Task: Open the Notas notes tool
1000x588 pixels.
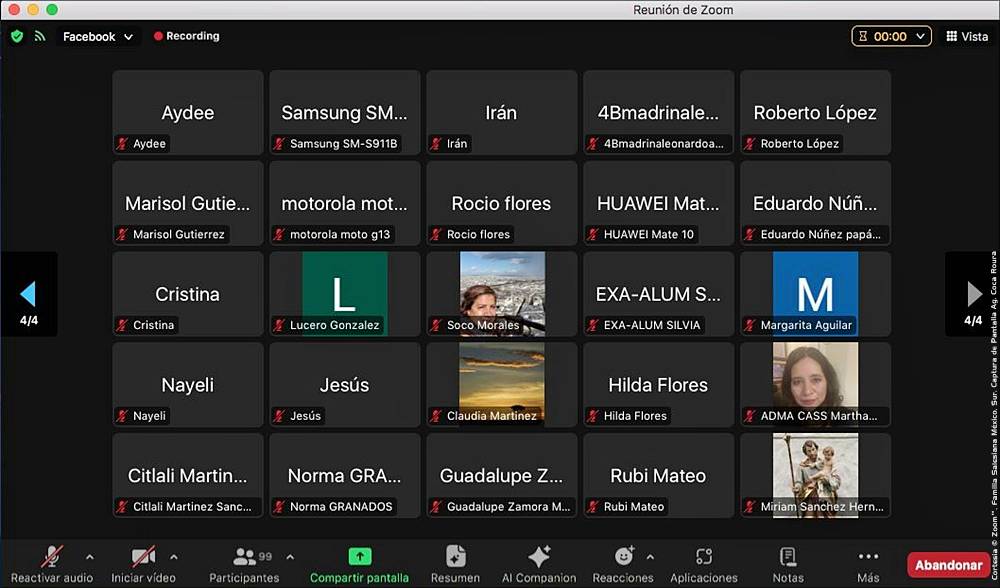Action: 788,564
